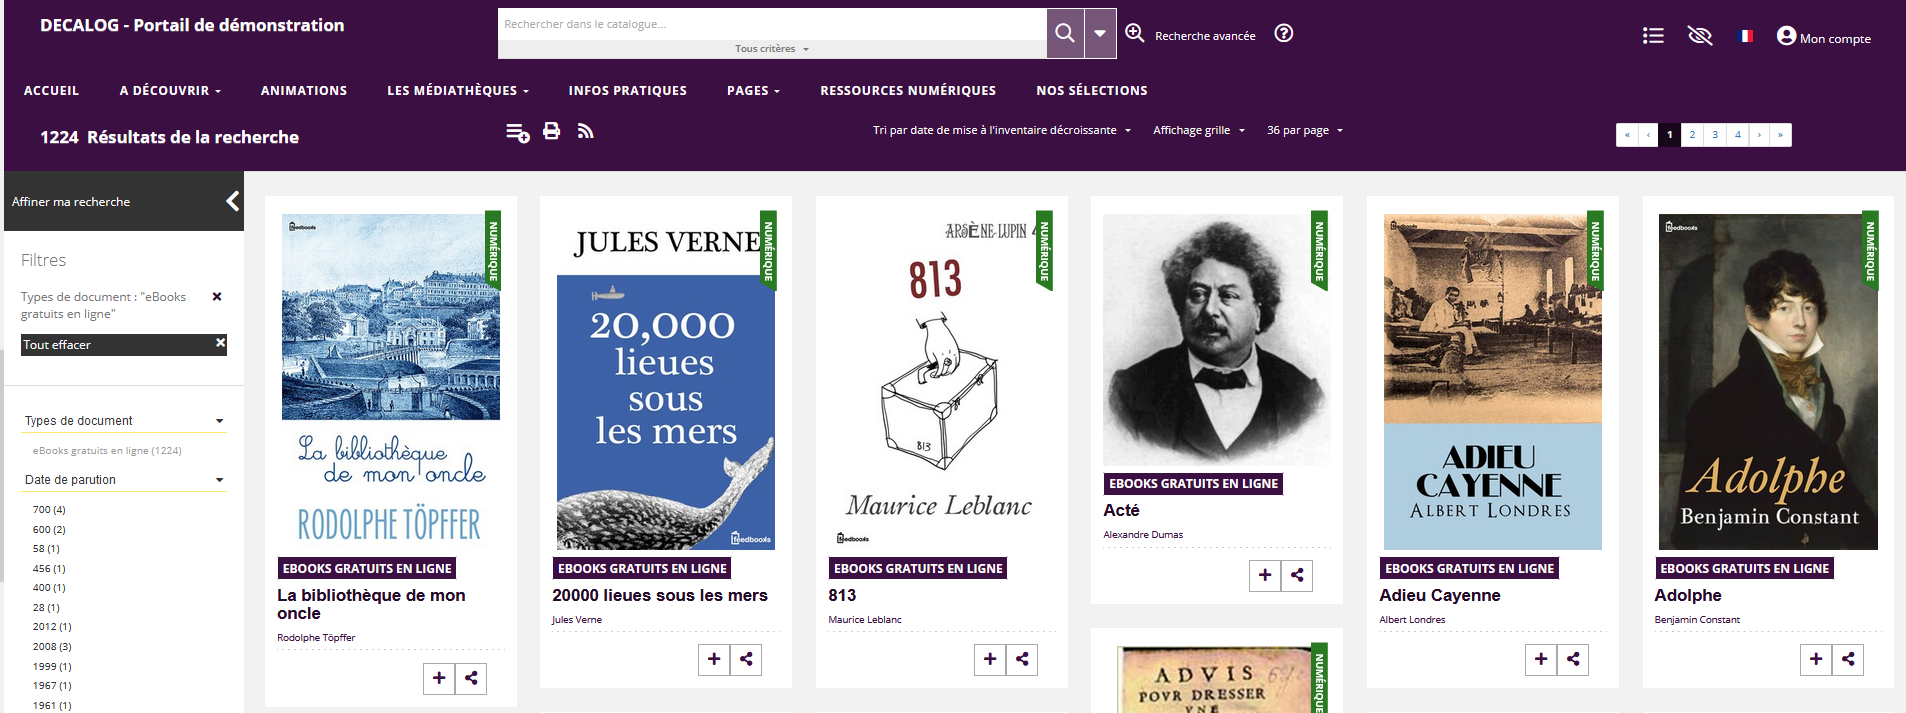Share Adieu Cayenne

[x=1573, y=659]
